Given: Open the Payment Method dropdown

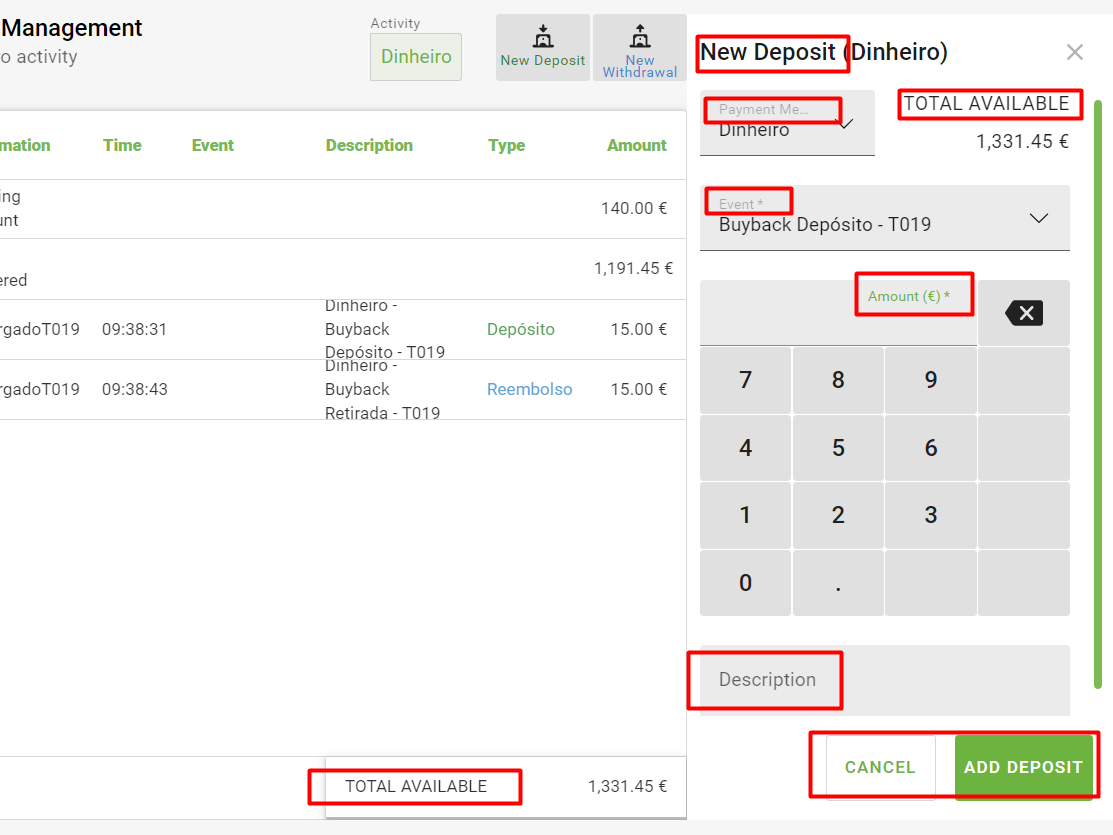Looking at the screenshot, I should 787,124.
